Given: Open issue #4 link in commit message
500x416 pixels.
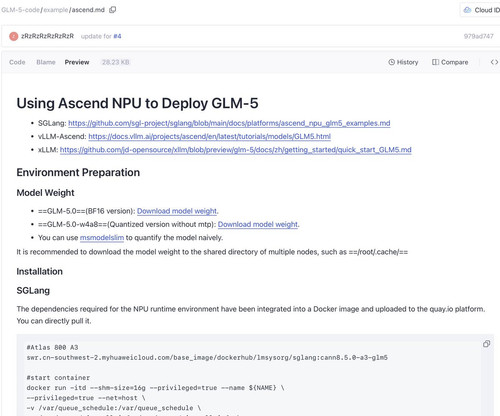Looking at the screenshot, I should [x=117, y=36].
